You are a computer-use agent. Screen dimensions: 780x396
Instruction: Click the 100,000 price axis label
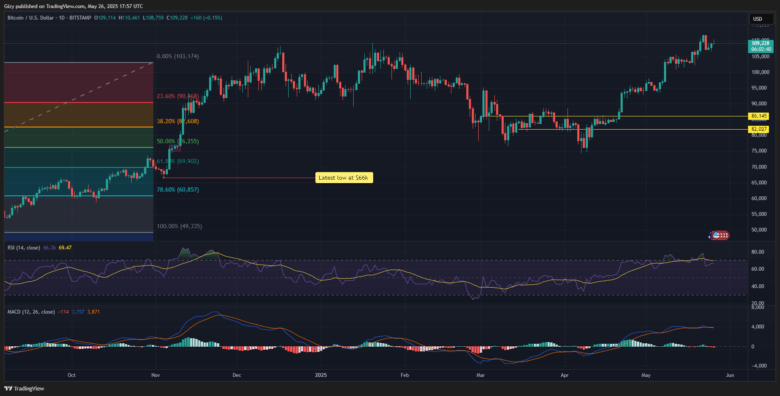(761, 72)
